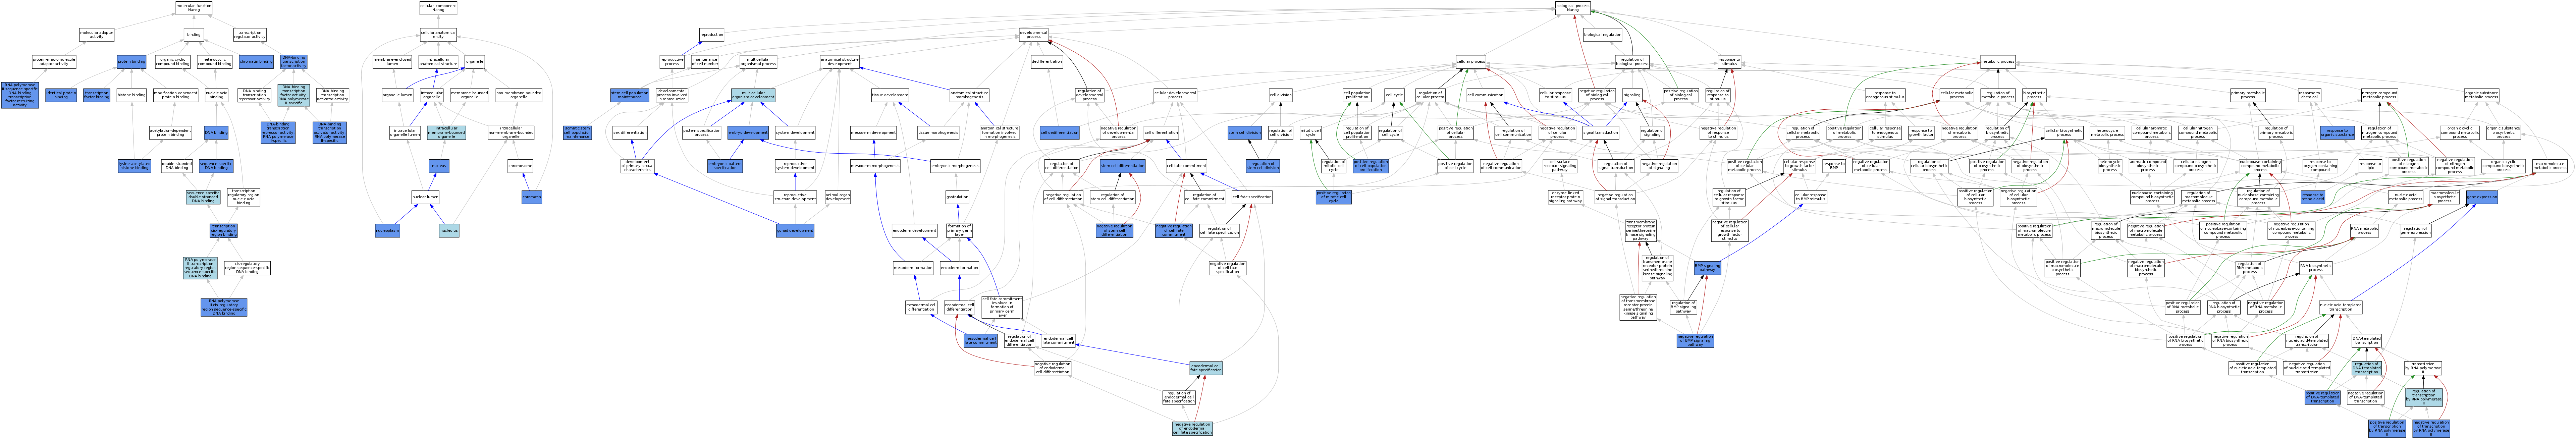Viewport: 2576px width, 439px height.
Task: Click the 'reproduction' node
Action: pos(711,35)
